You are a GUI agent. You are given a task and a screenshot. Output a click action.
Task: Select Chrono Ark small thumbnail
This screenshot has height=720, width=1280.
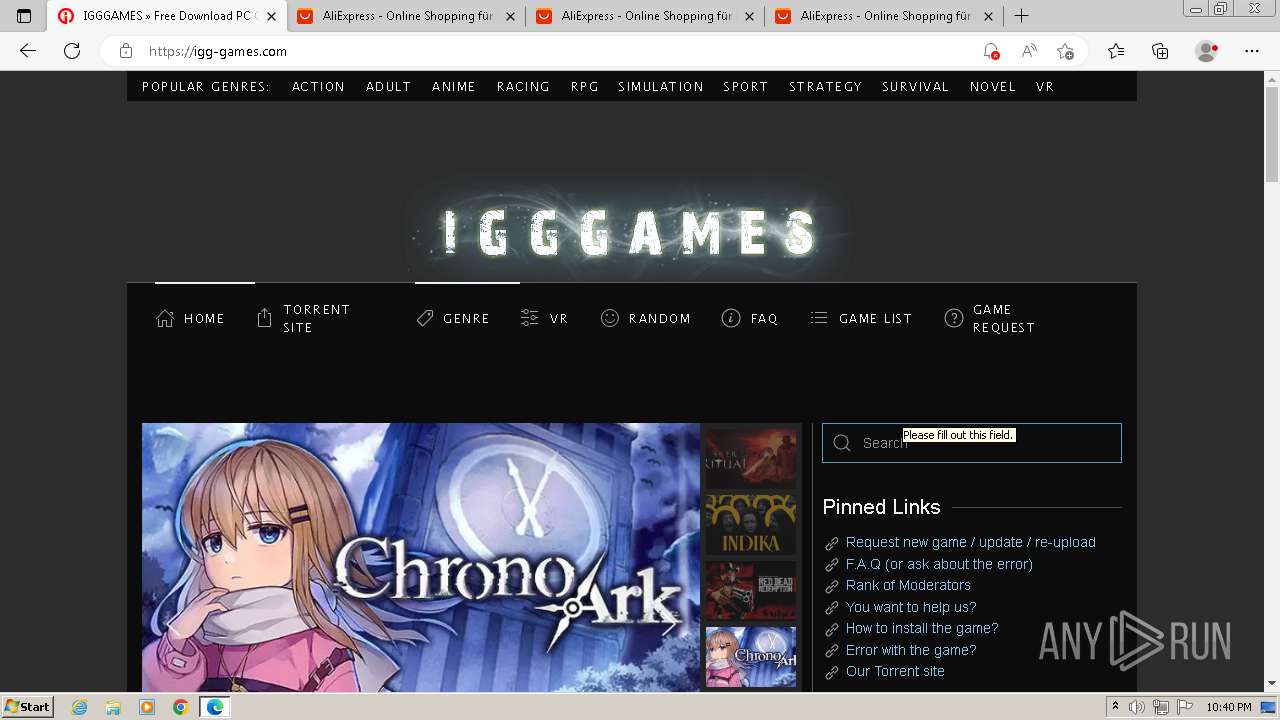[751, 657]
